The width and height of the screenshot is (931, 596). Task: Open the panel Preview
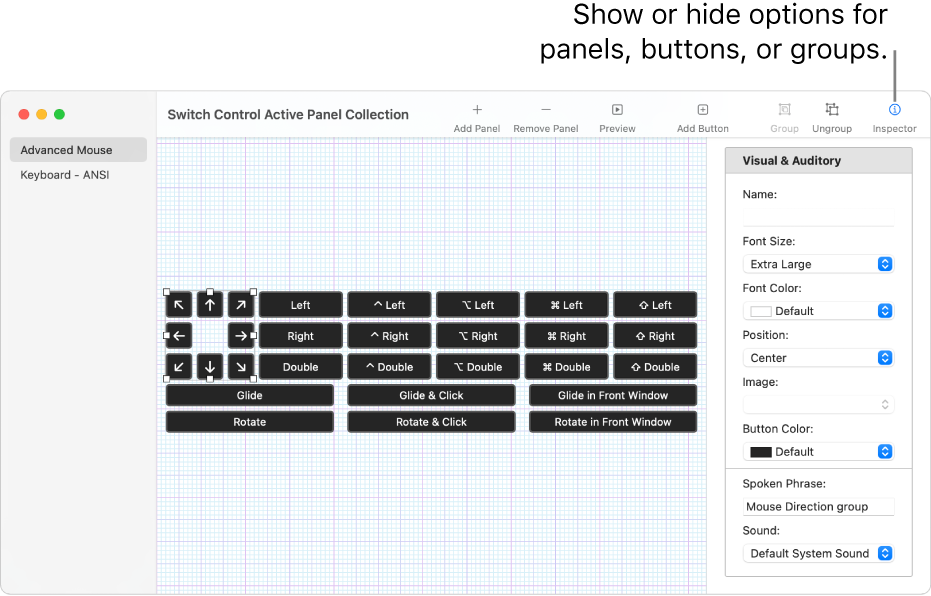click(x=617, y=110)
